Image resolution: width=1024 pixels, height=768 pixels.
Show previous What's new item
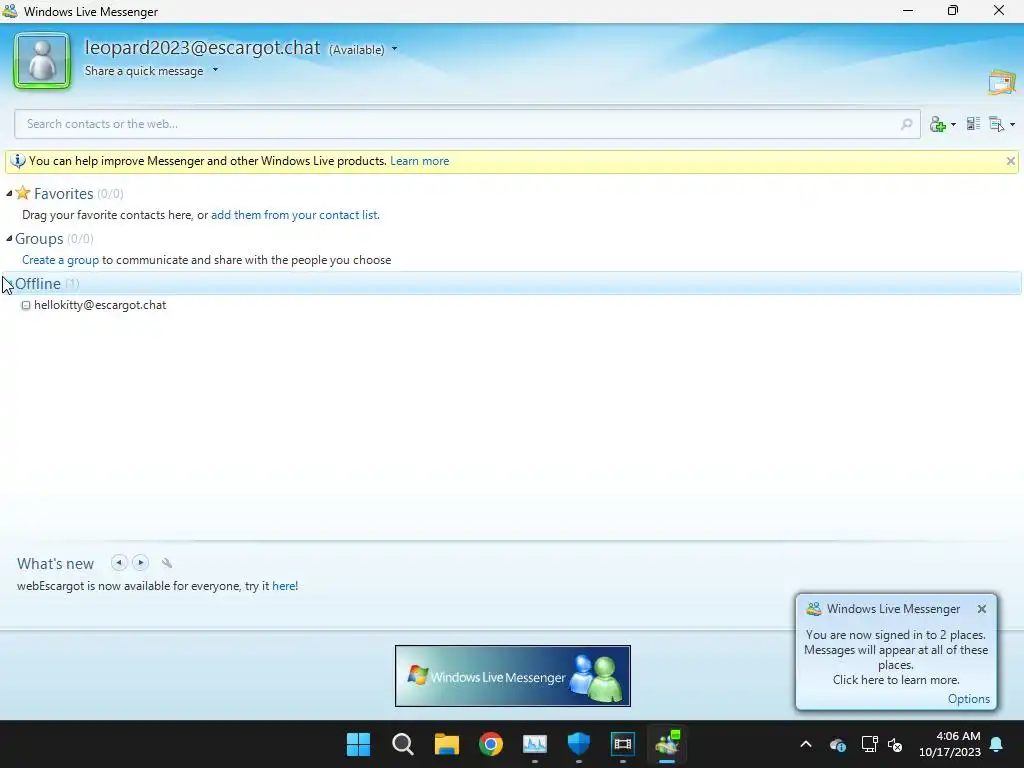[x=119, y=562]
